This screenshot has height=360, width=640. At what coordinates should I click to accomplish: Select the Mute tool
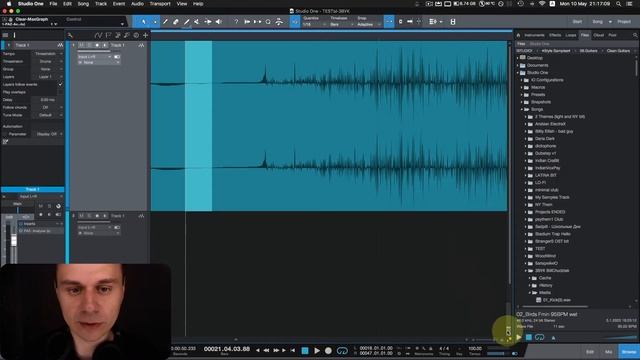pyautogui.click(x=197, y=22)
